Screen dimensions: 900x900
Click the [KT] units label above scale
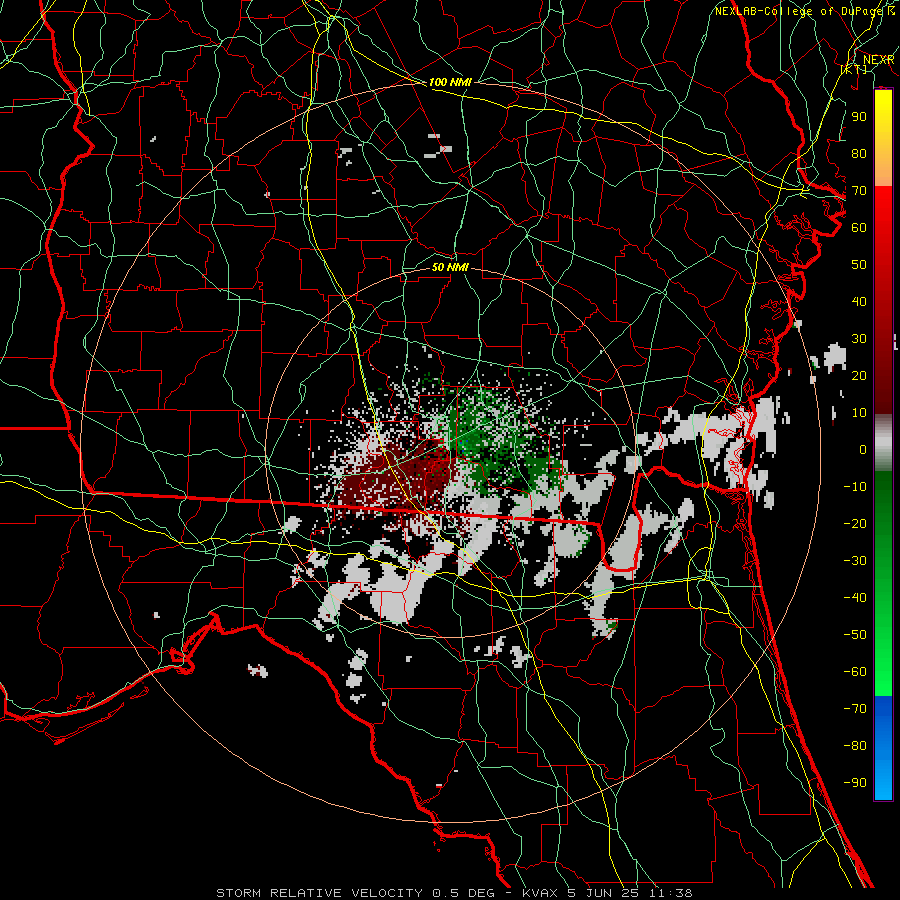(854, 69)
